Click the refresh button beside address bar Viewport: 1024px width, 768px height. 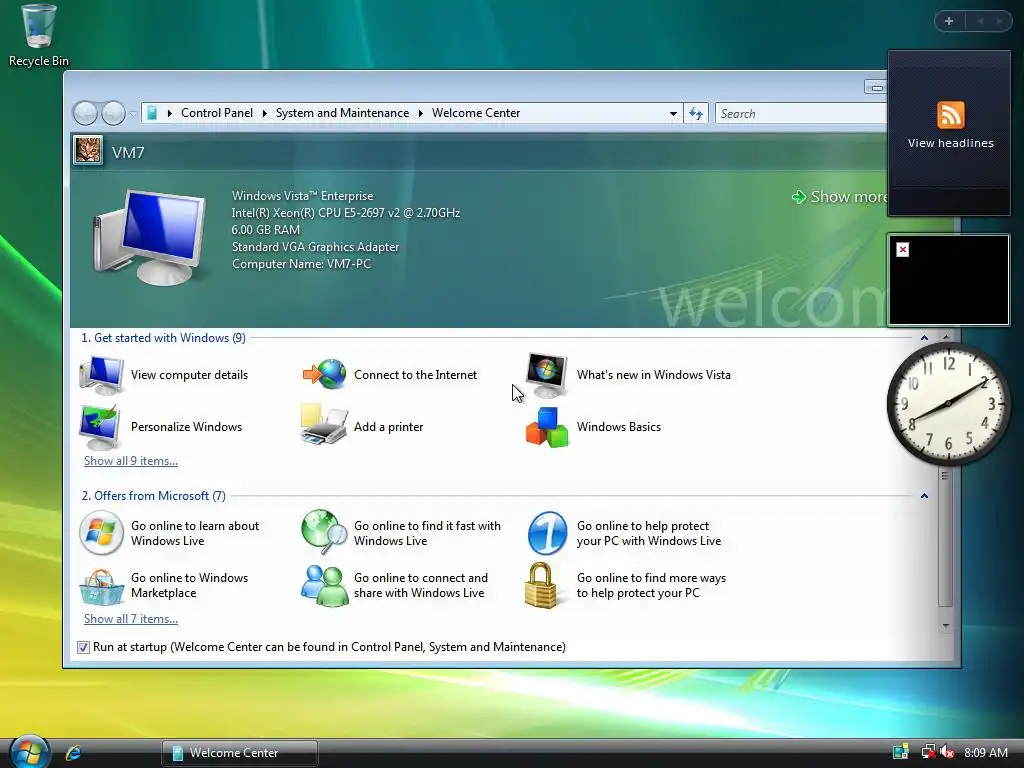point(696,114)
